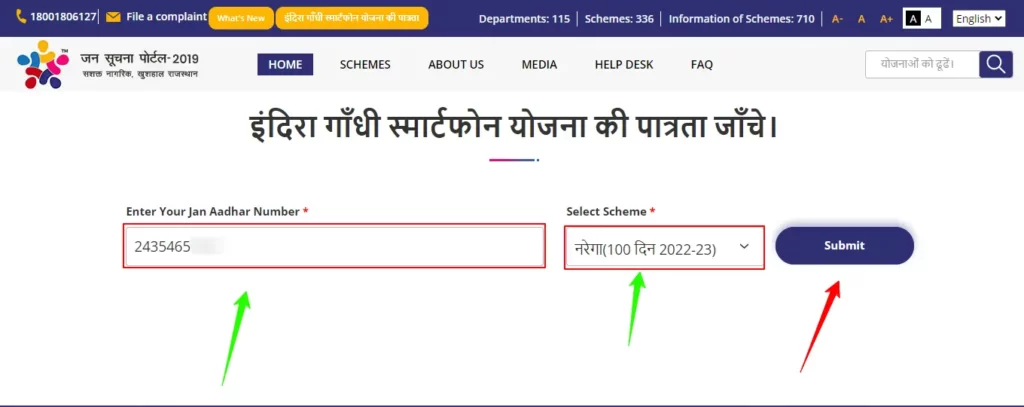Increase font size with A+ button
The width and height of the screenshot is (1024, 407).
[886, 19]
